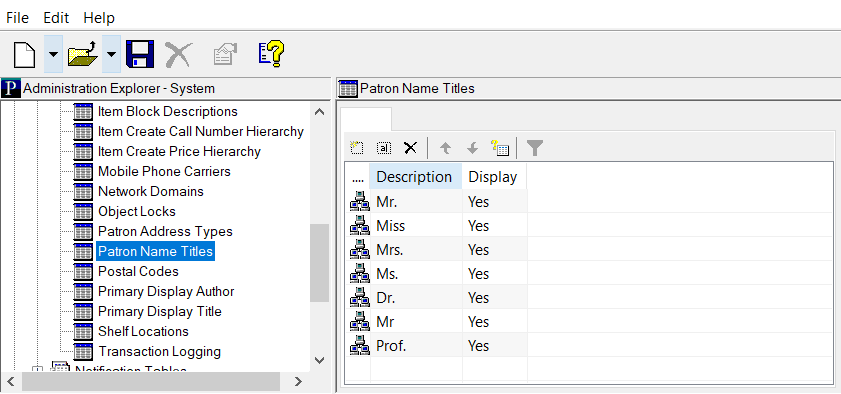Open the dropdown arrow beside New

point(53,54)
